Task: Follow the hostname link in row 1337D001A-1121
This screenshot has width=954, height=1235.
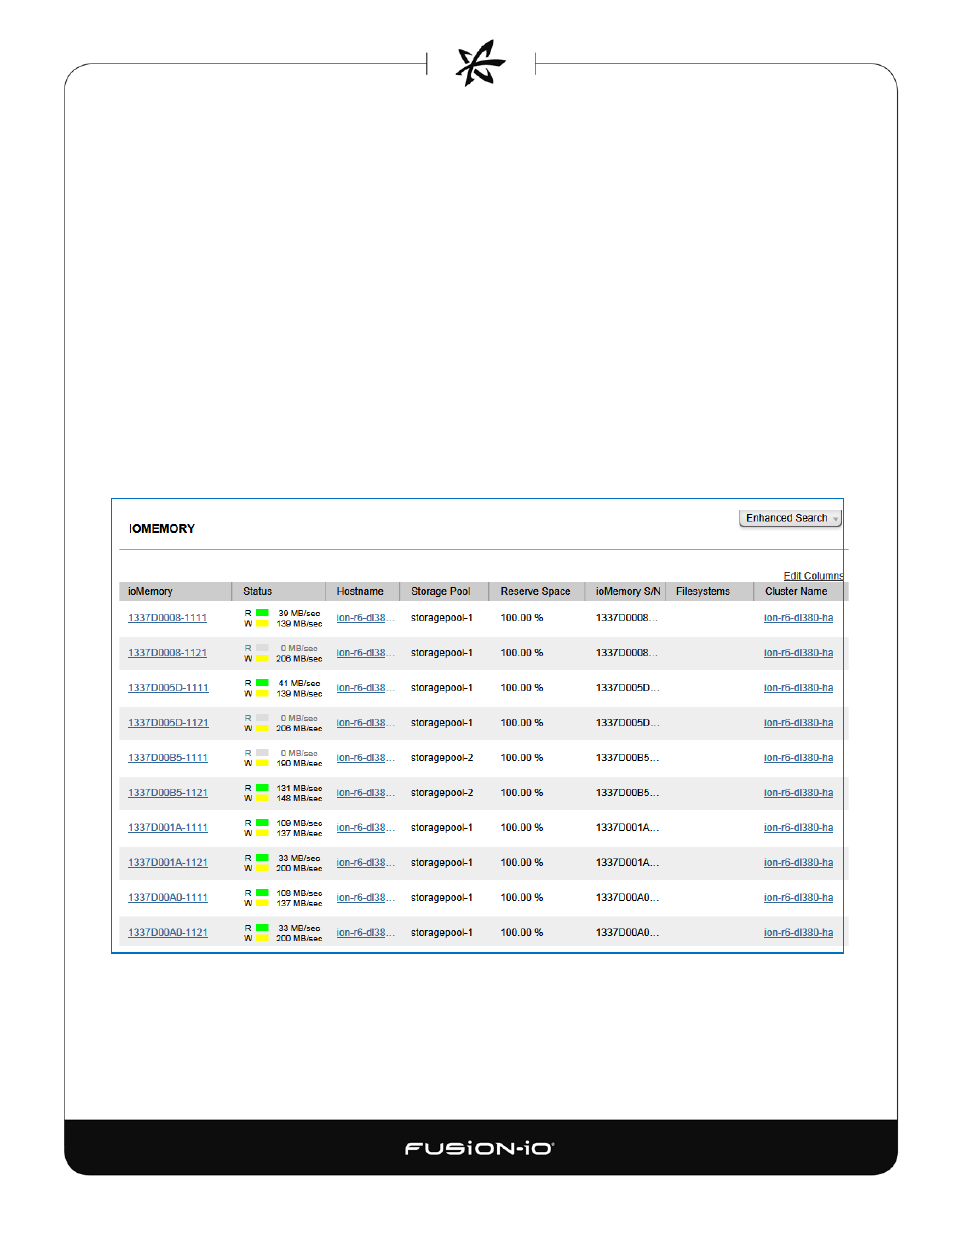Action: (x=365, y=863)
